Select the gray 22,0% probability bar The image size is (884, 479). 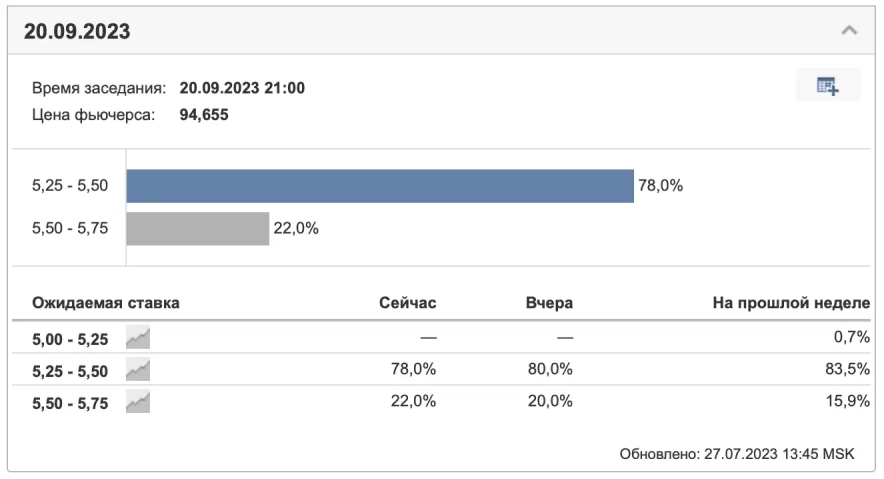(198, 229)
